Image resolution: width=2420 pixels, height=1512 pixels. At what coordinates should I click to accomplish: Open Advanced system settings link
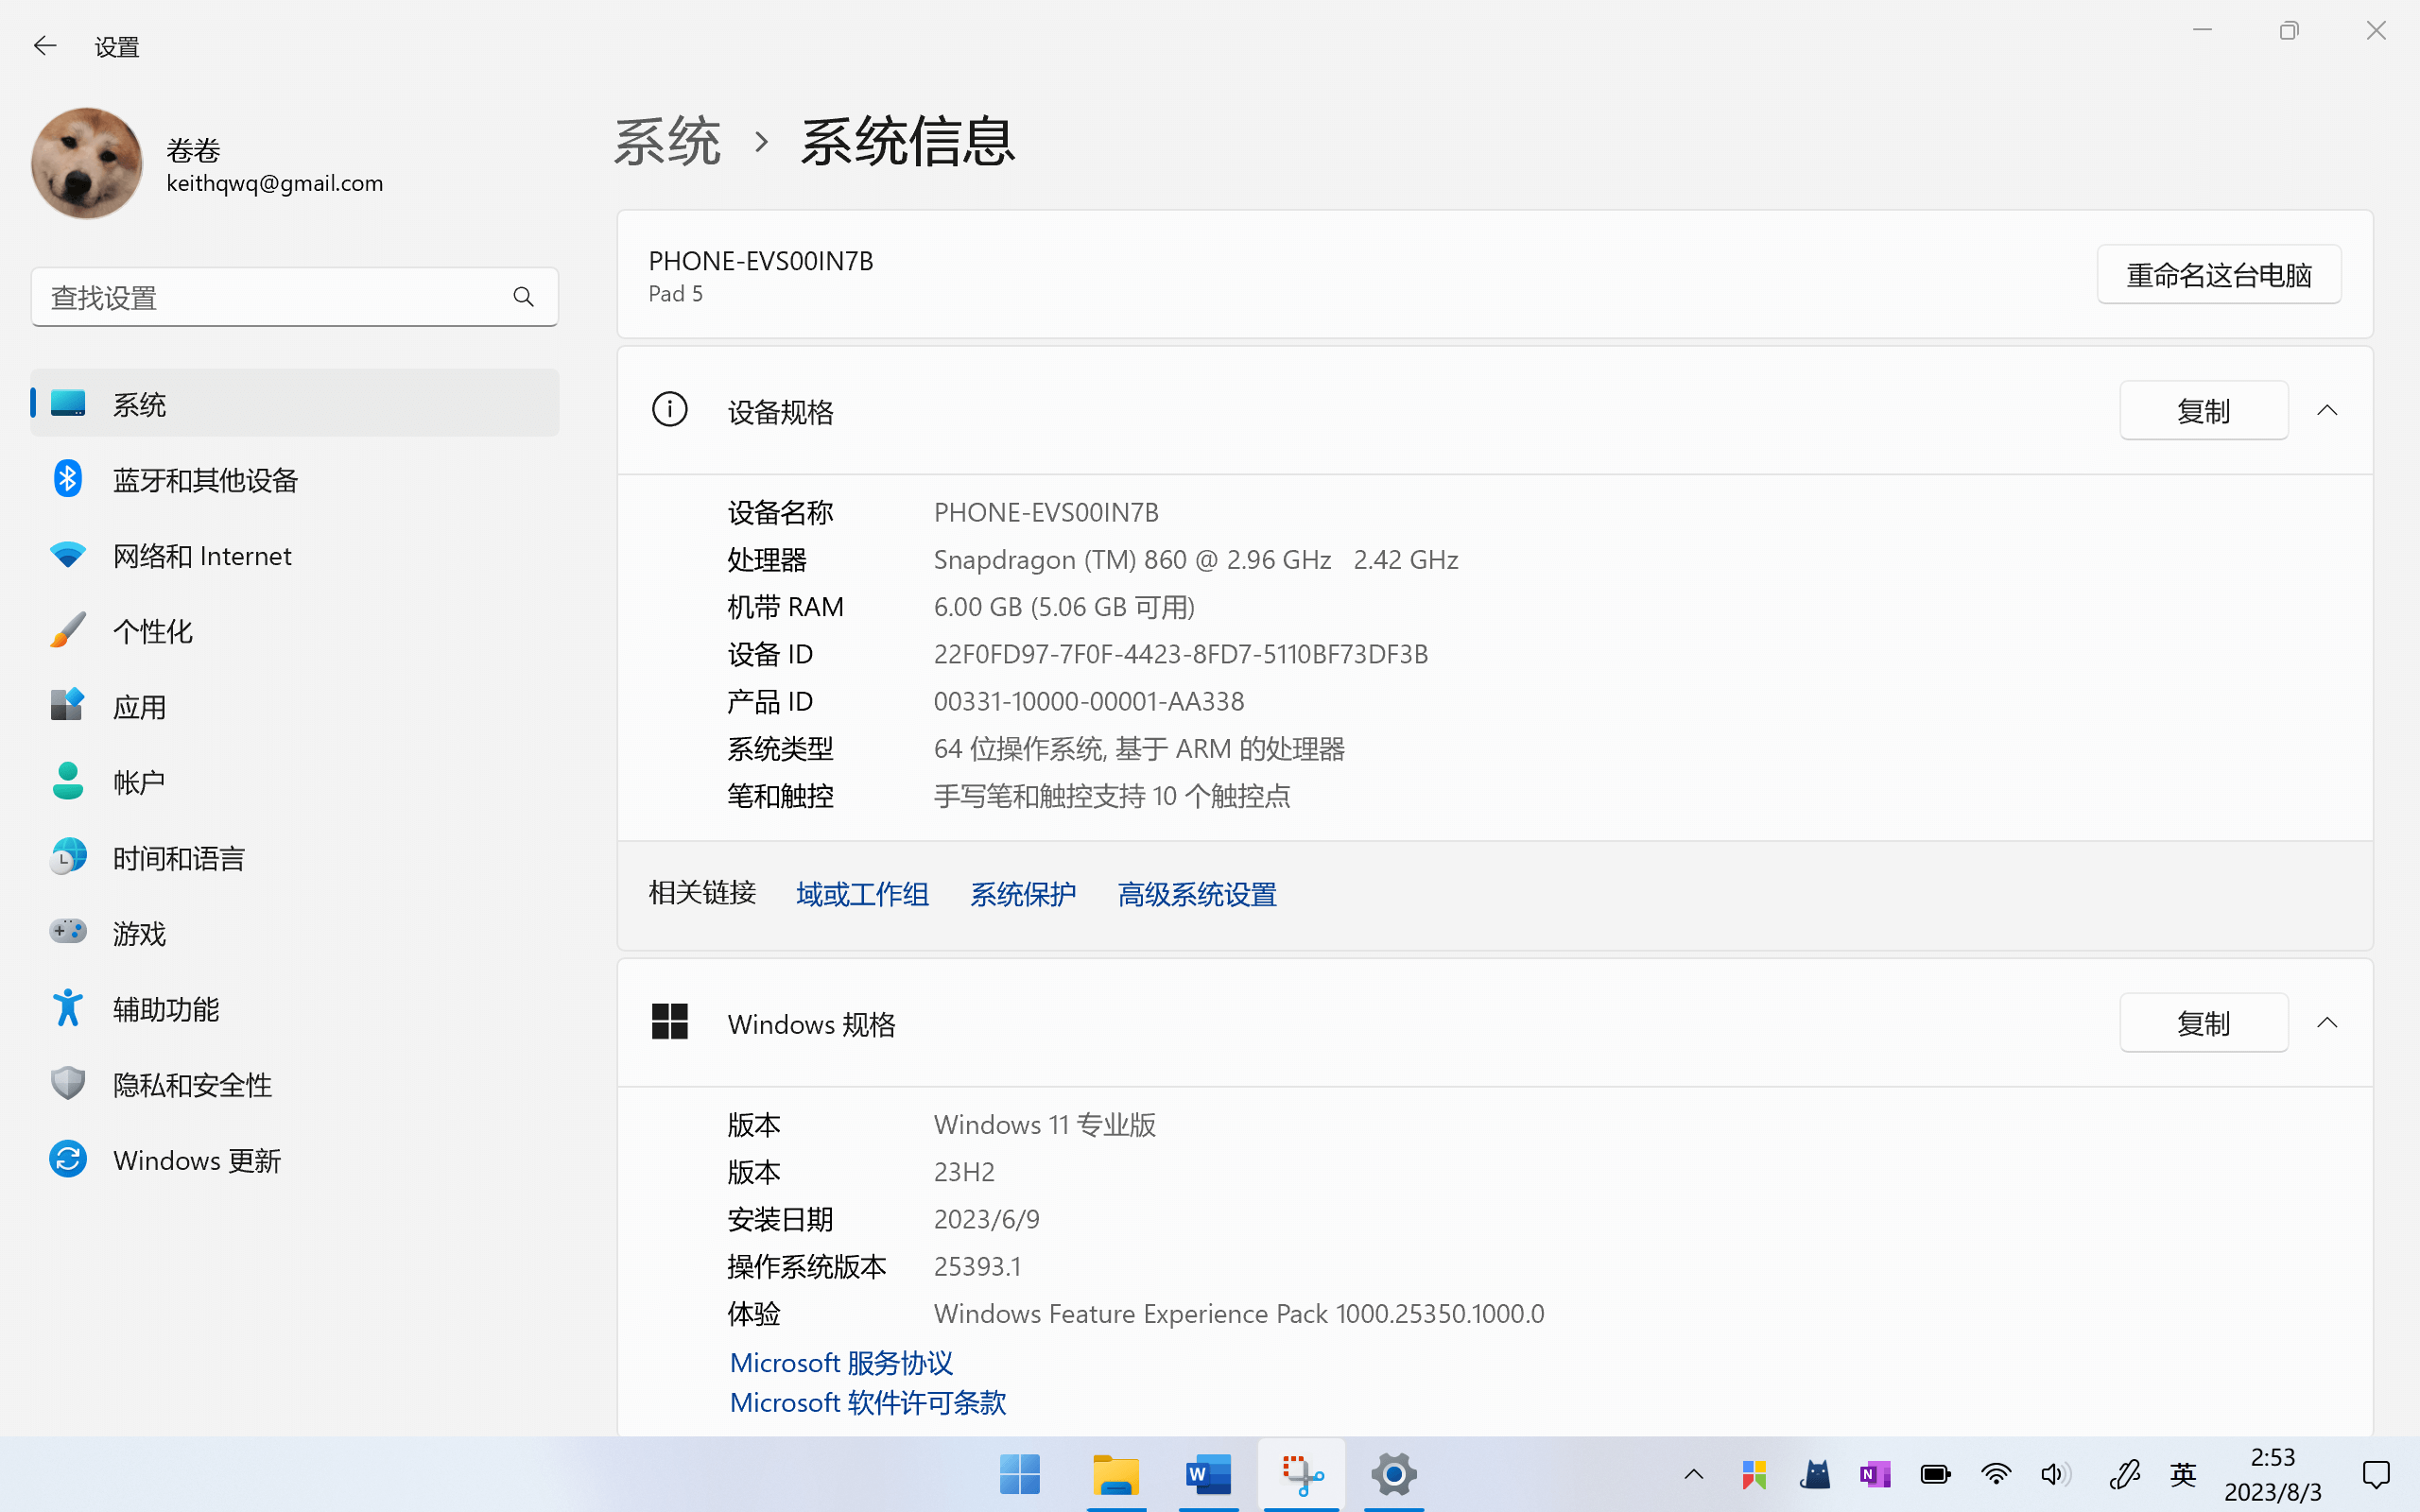tap(1196, 894)
